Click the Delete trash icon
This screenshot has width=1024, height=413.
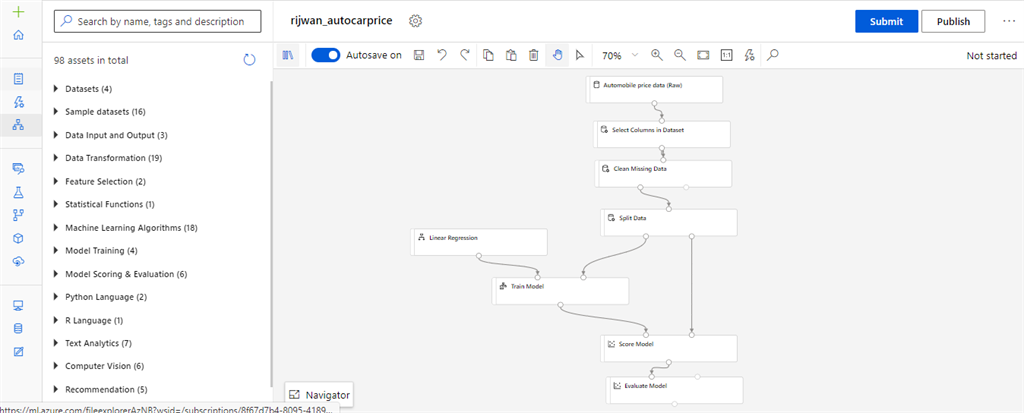[x=534, y=56]
